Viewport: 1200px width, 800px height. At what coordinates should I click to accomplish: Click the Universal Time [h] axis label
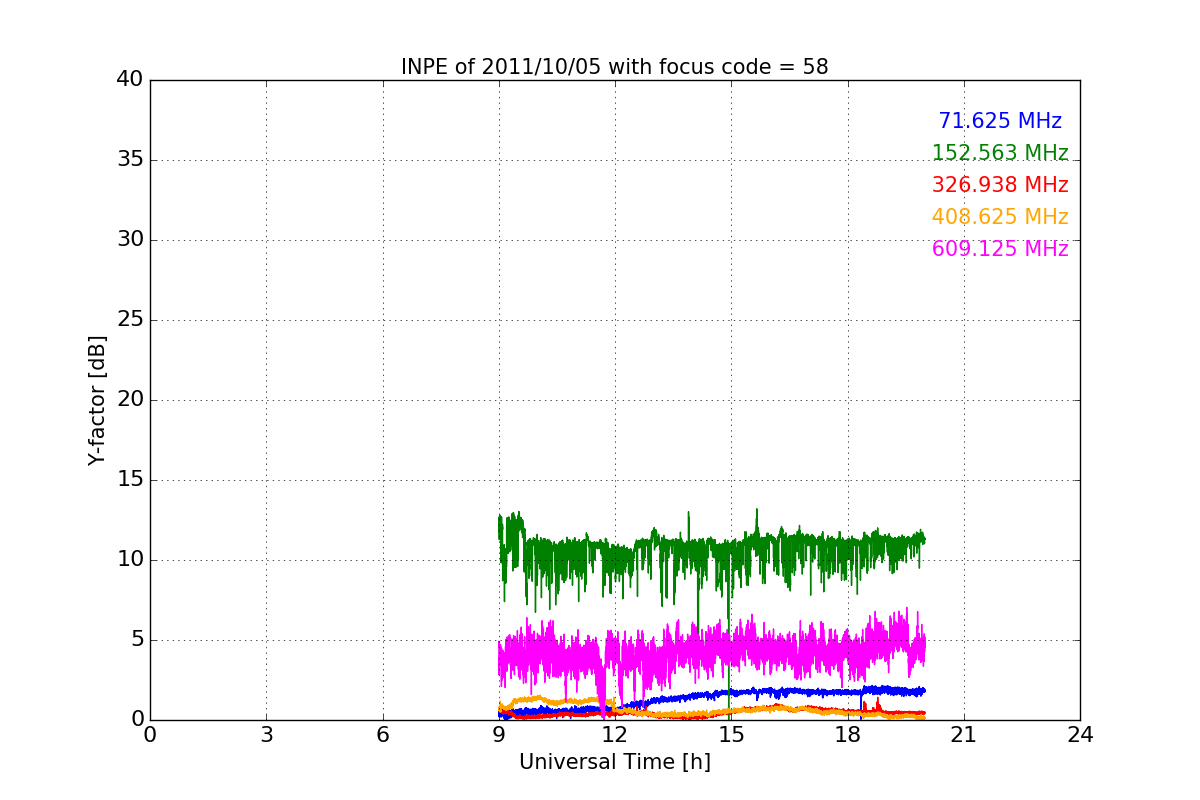[614, 762]
